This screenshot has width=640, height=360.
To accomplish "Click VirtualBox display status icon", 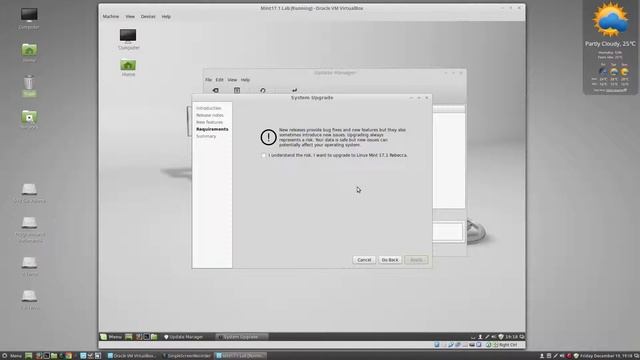I will pyautogui.click(x=479, y=345).
